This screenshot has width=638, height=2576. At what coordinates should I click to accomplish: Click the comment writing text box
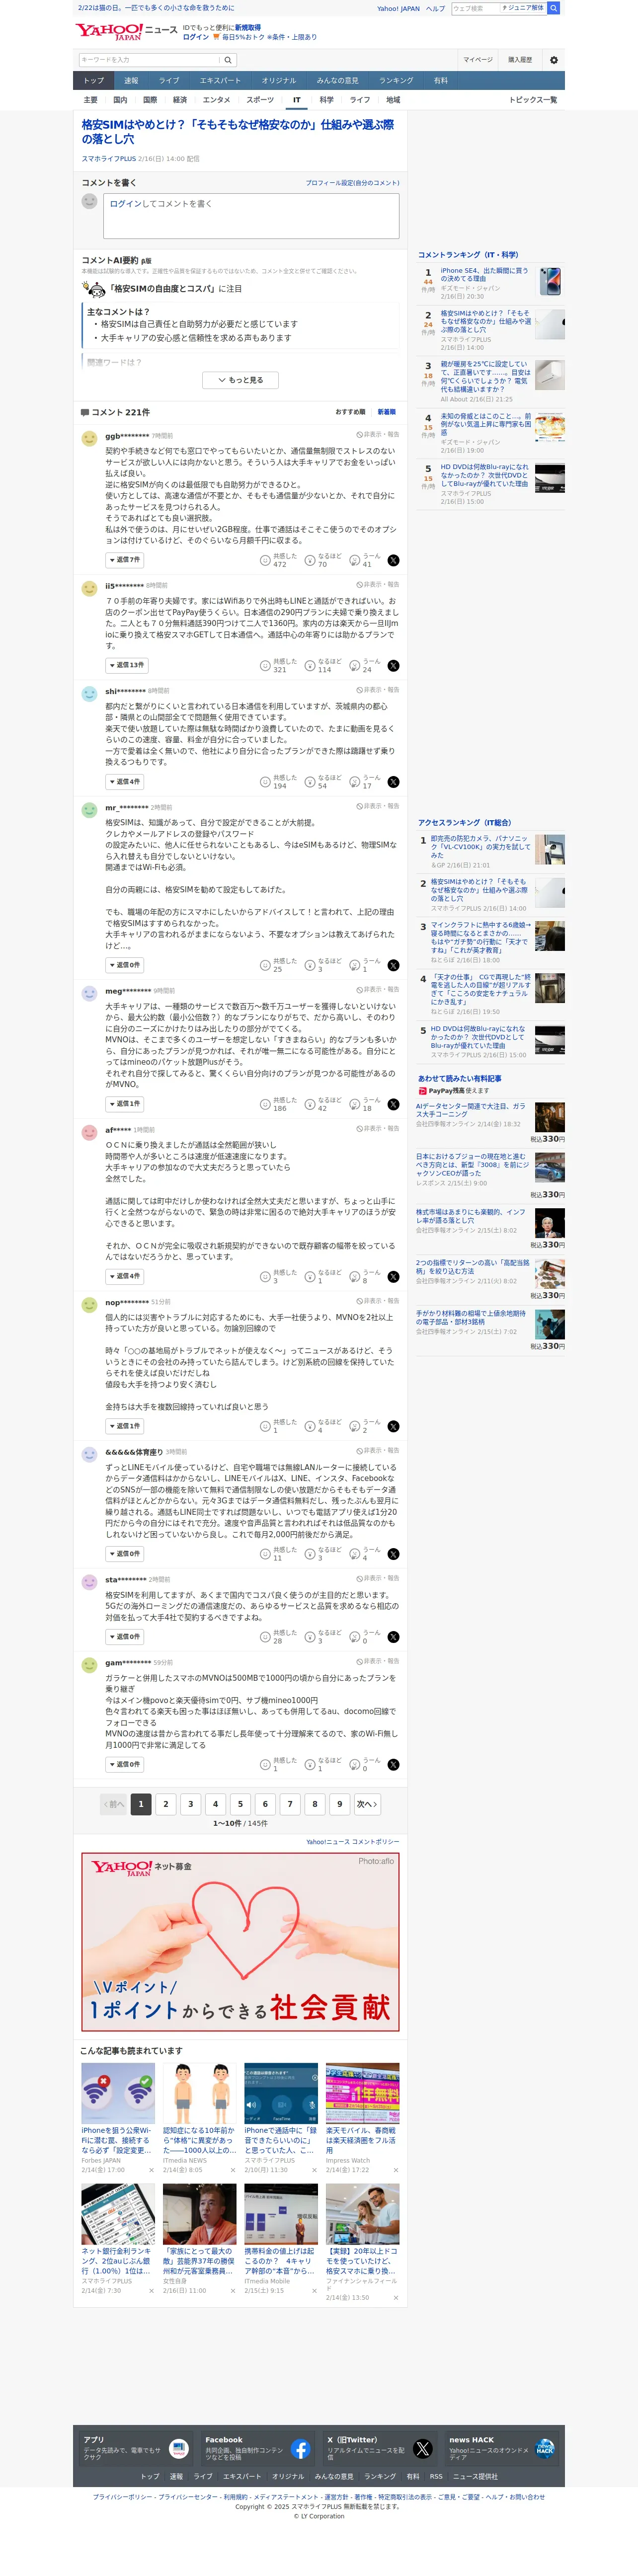click(252, 216)
